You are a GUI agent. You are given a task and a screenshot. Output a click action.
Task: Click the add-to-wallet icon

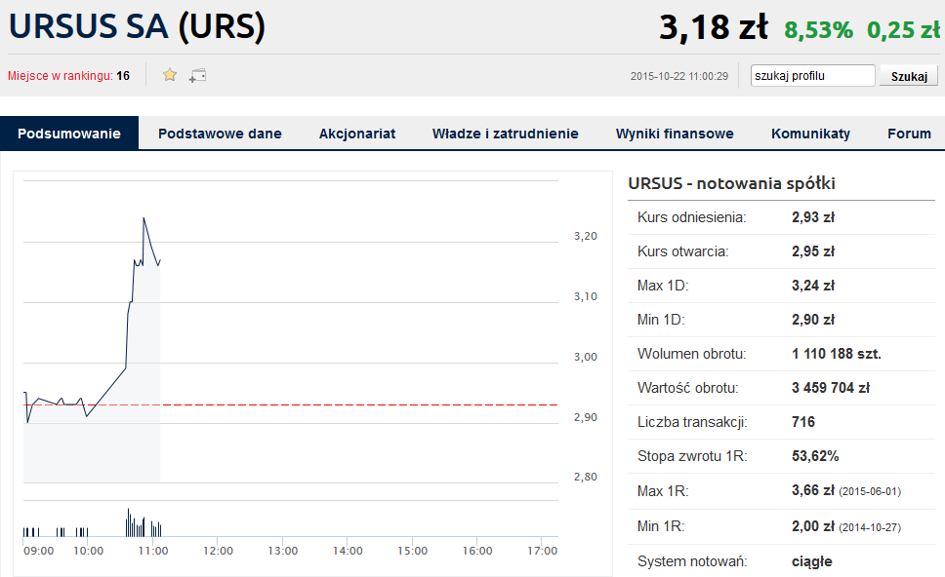pyautogui.click(x=197, y=75)
